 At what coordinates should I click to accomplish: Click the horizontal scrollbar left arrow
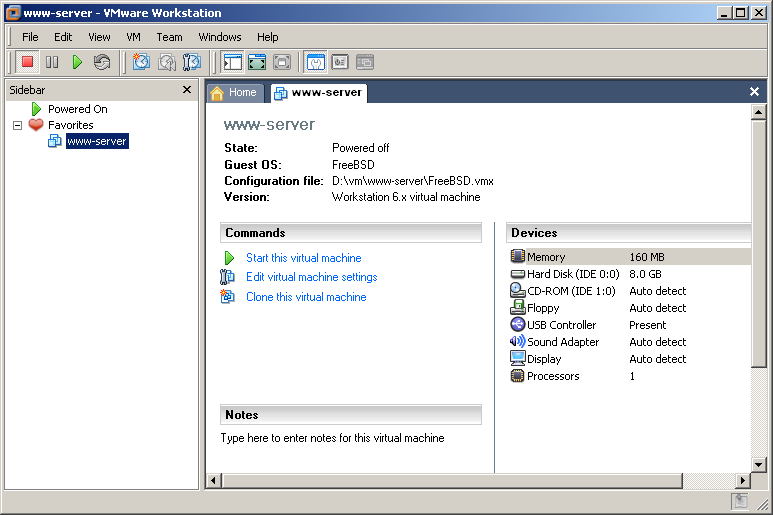coord(213,481)
